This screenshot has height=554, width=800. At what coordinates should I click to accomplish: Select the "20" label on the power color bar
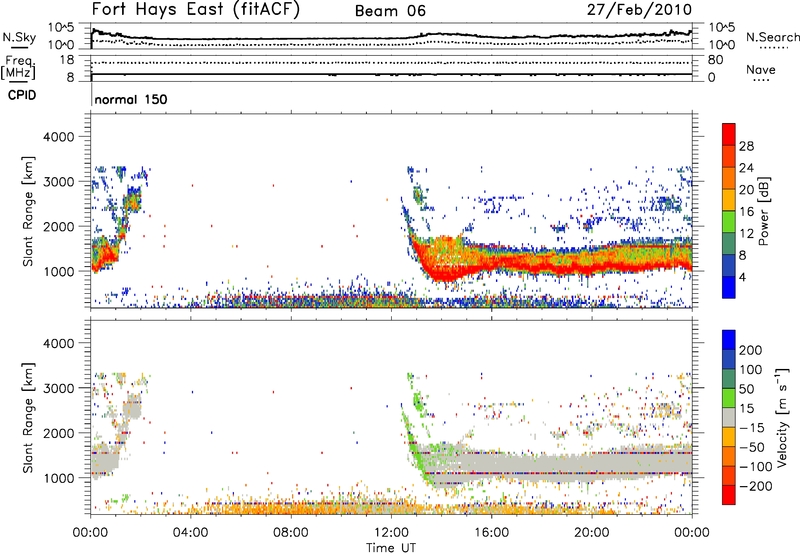[746, 190]
